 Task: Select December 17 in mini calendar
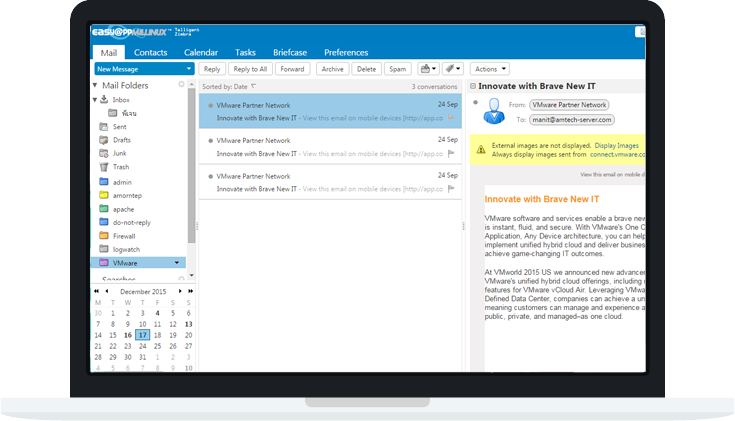click(x=142, y=335)
